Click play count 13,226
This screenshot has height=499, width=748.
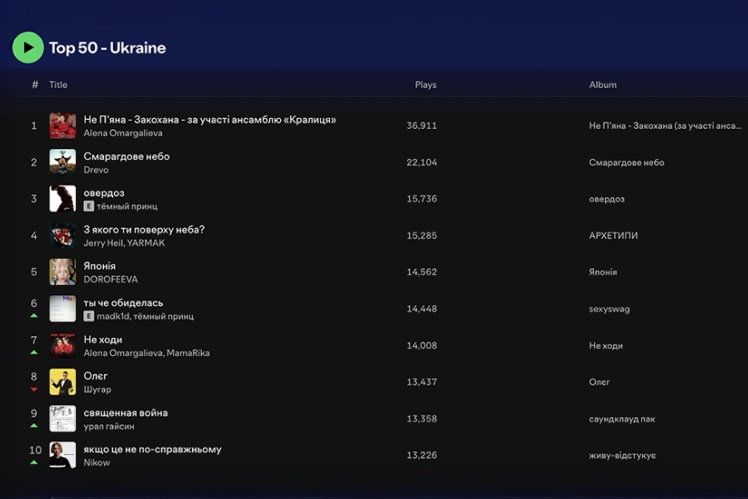[x=422, y=455]
